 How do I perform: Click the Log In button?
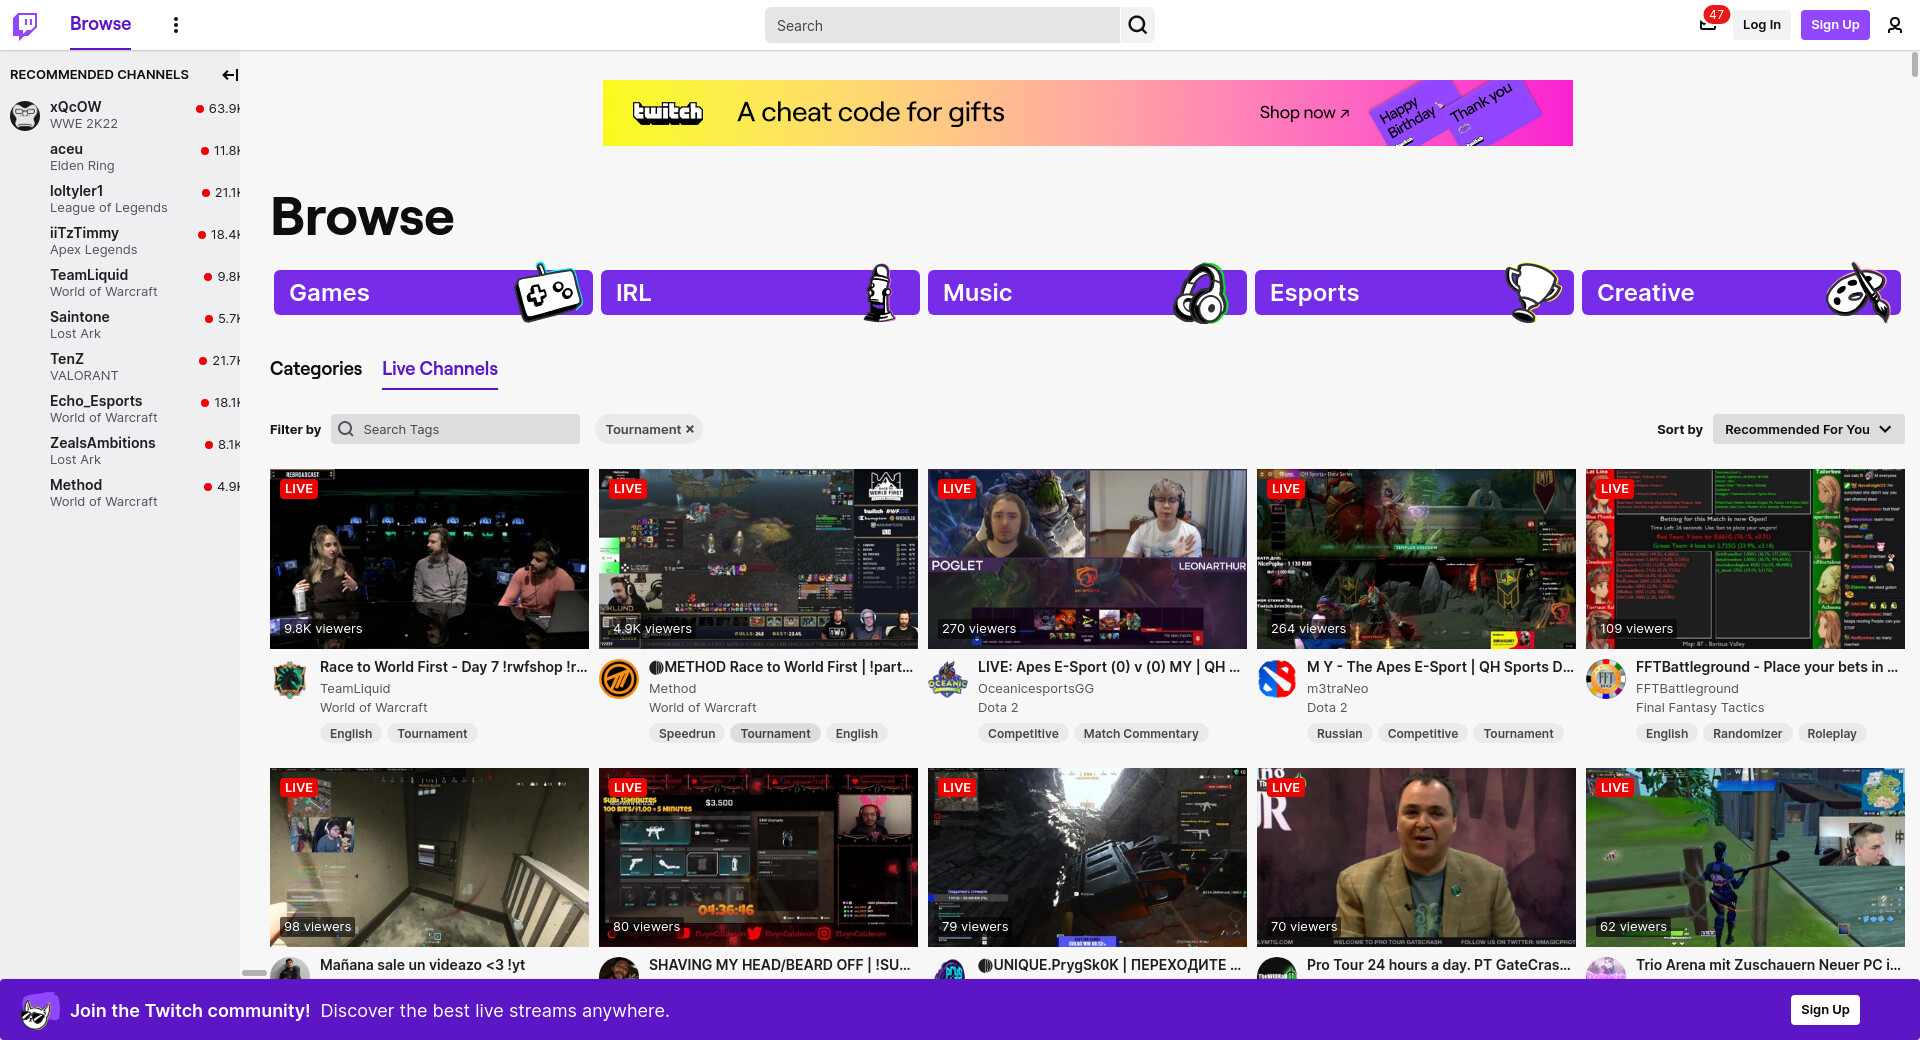(x=1761, y=25)
